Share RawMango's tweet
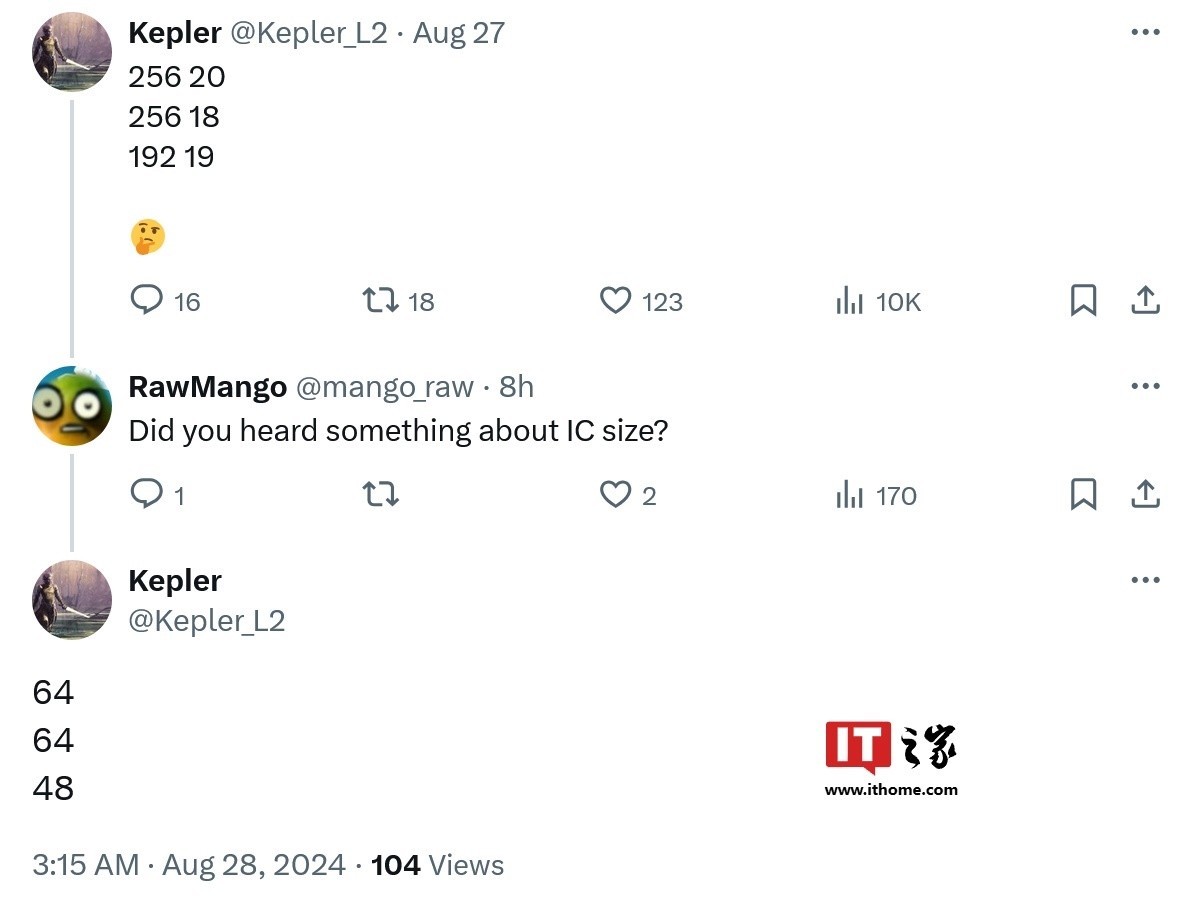1196x904 pixels. [1145, 494]
